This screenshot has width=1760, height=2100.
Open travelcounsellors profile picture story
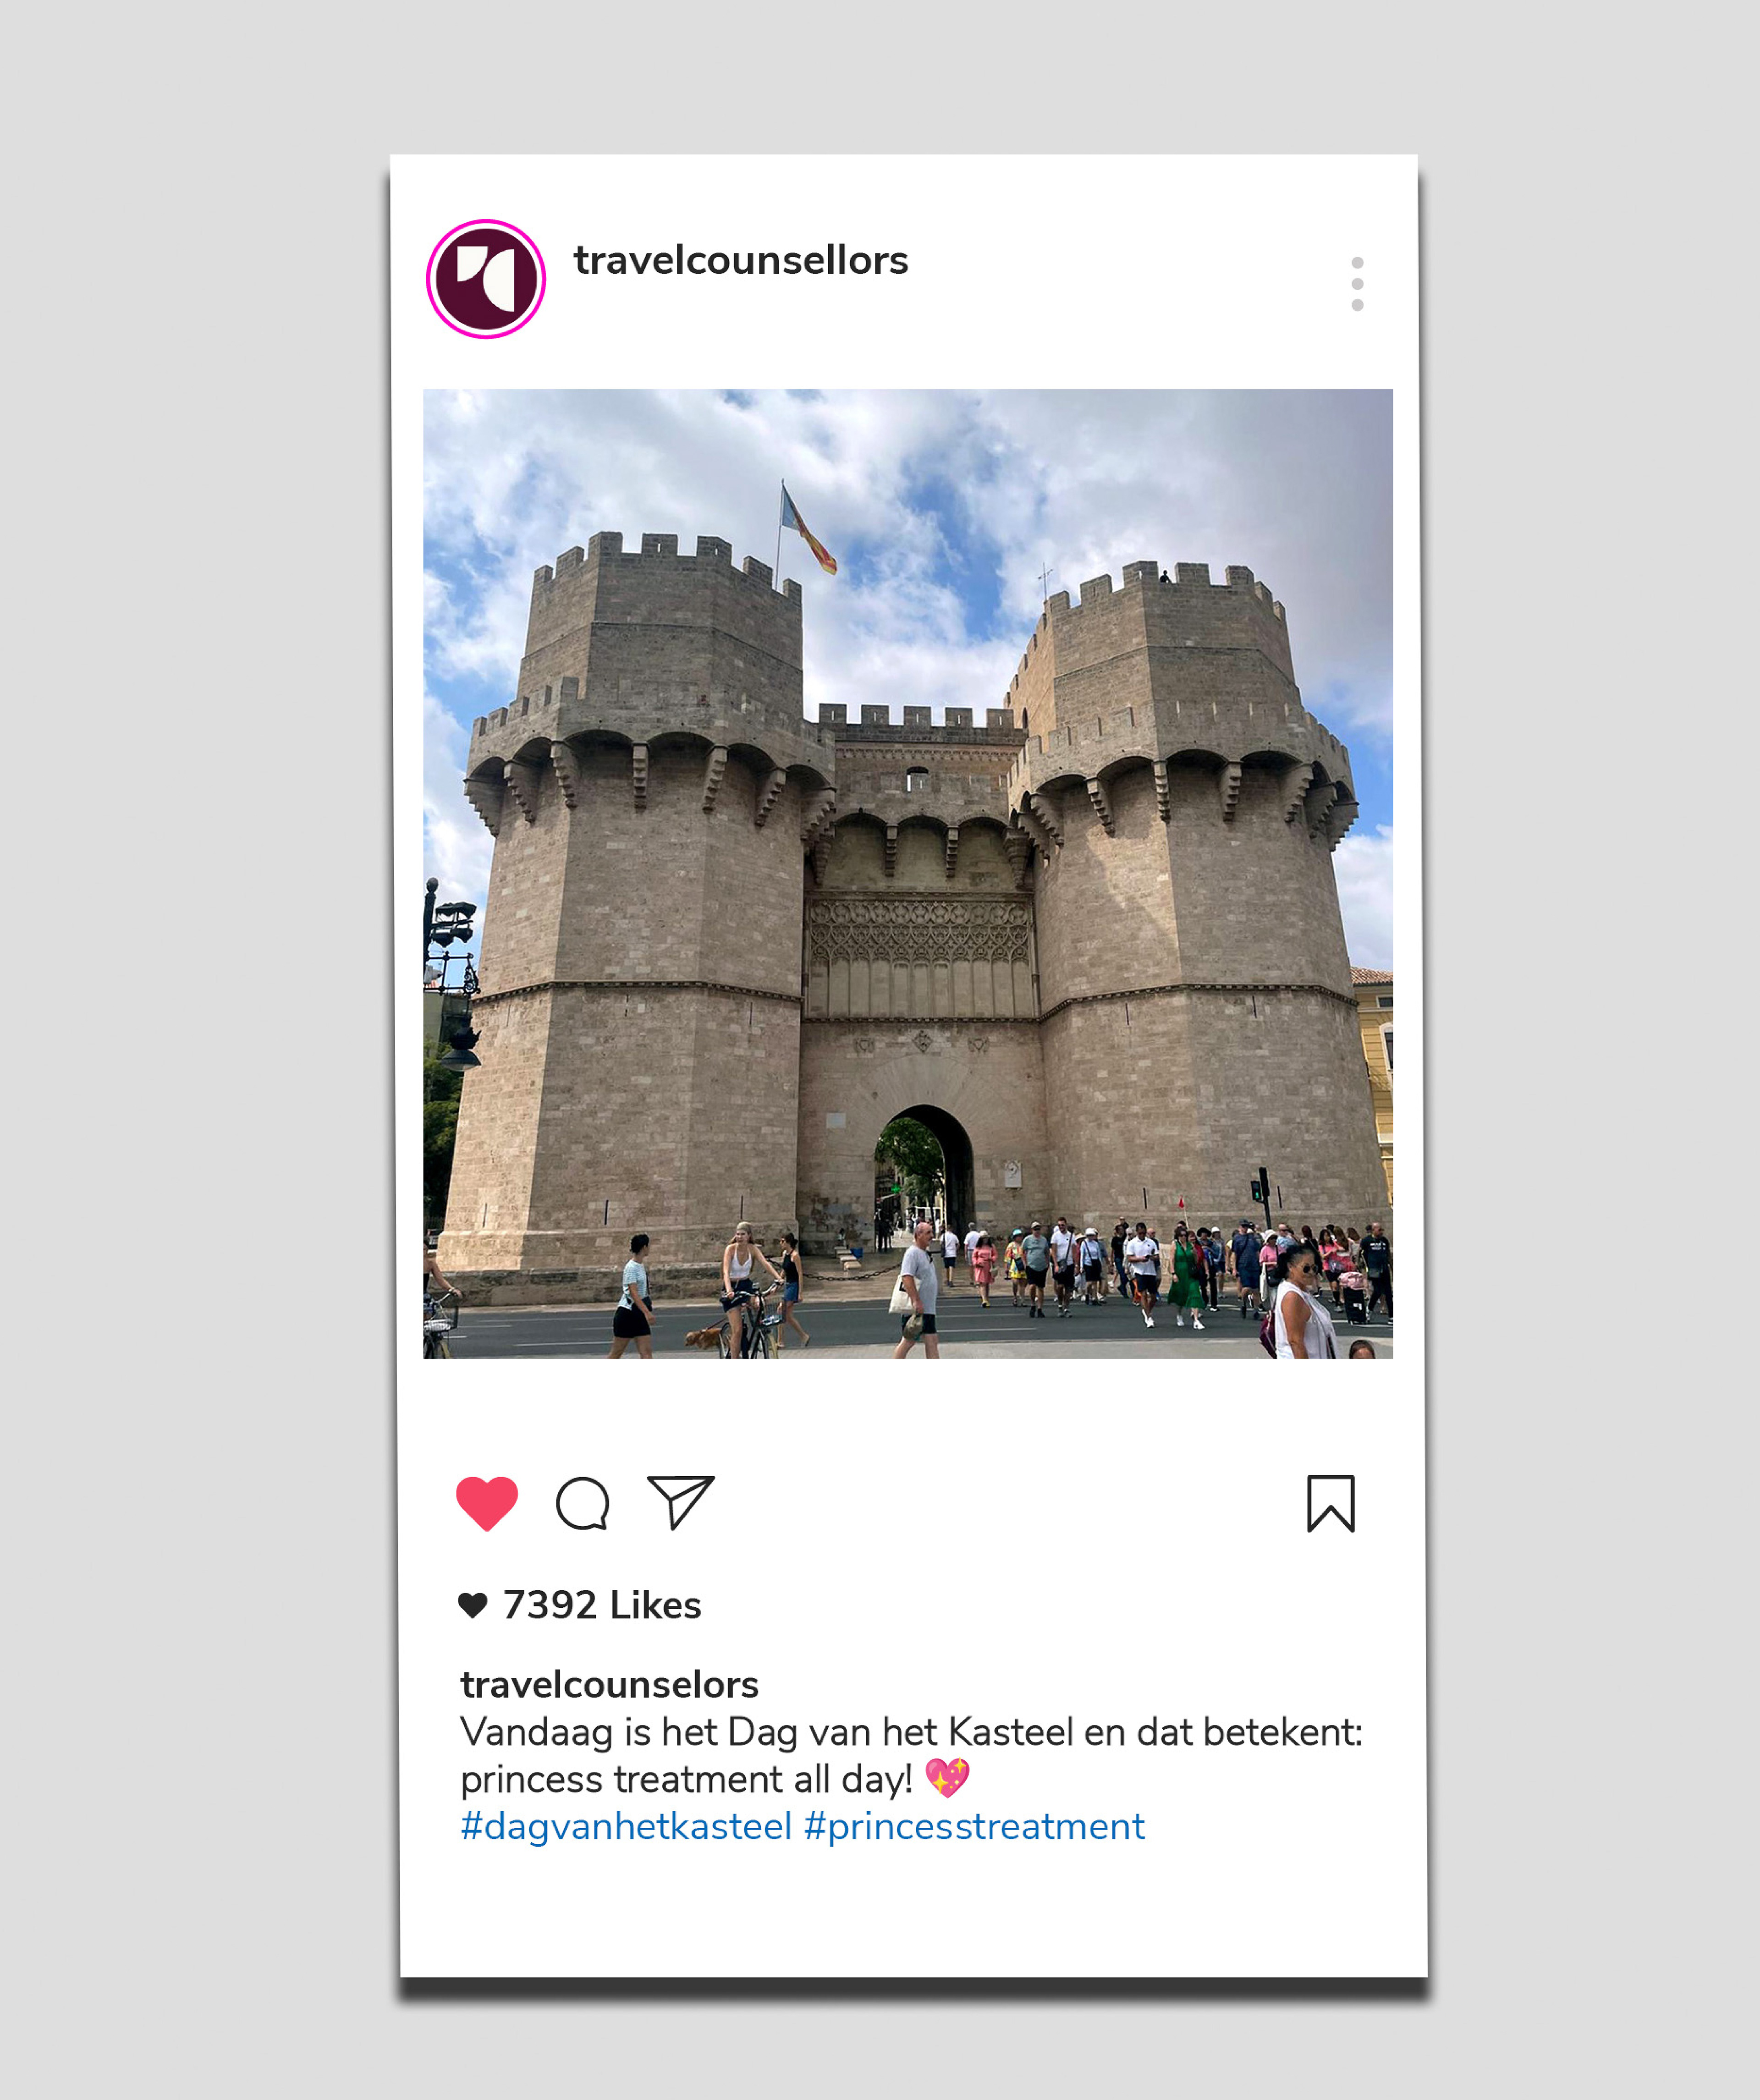[486, 279]
